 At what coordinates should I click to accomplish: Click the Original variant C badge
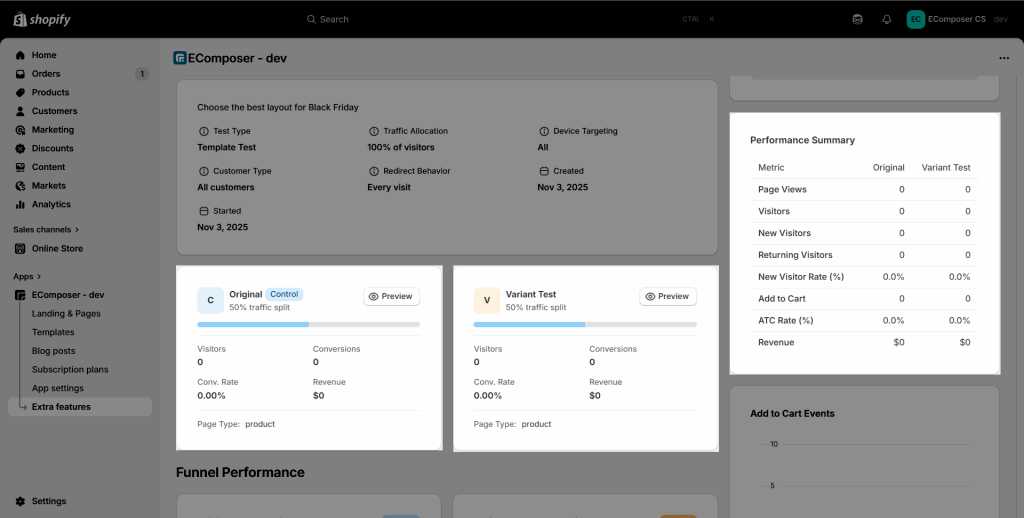pos(210,301)
